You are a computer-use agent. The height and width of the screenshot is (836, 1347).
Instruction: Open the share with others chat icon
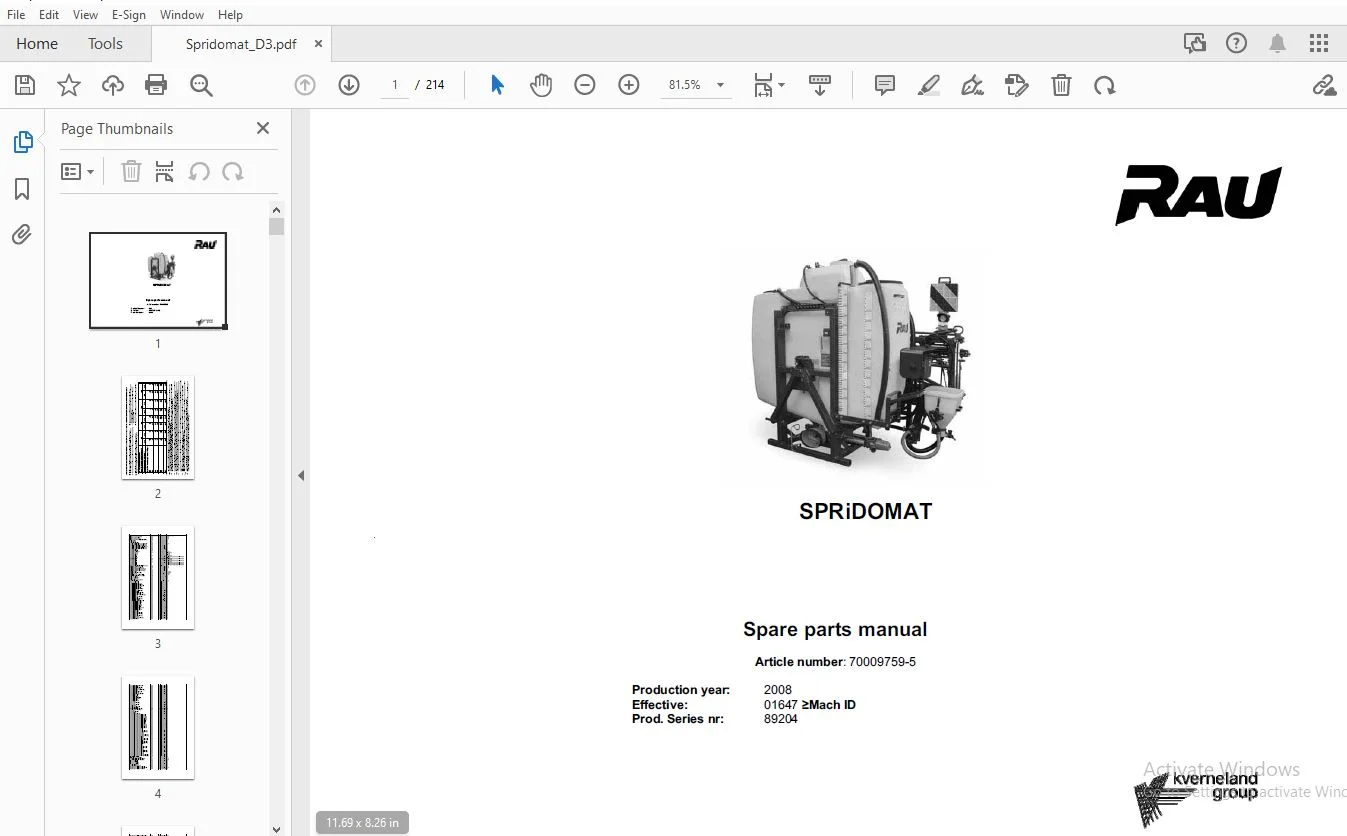coord(1194,43)
